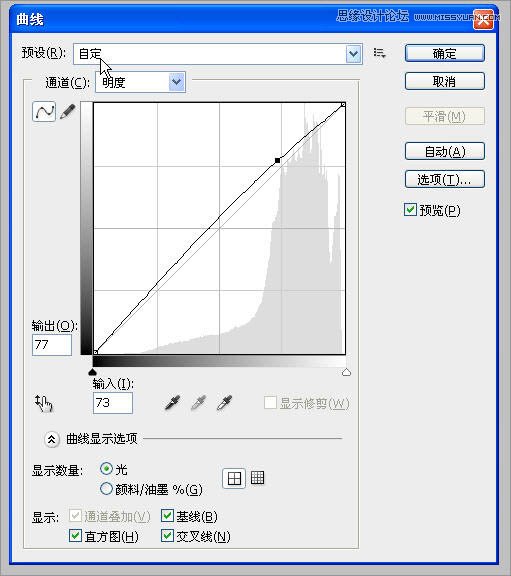Select the curve point editing tool
The width and height of the screenshot is (511, 576).
click(44, 112)
